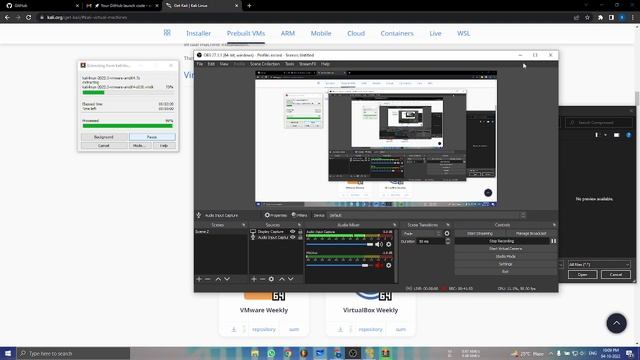Viewport: 640px width, 360px height.
Task: Open file type dropdown in Open dialog
Action: click(599, 264)
